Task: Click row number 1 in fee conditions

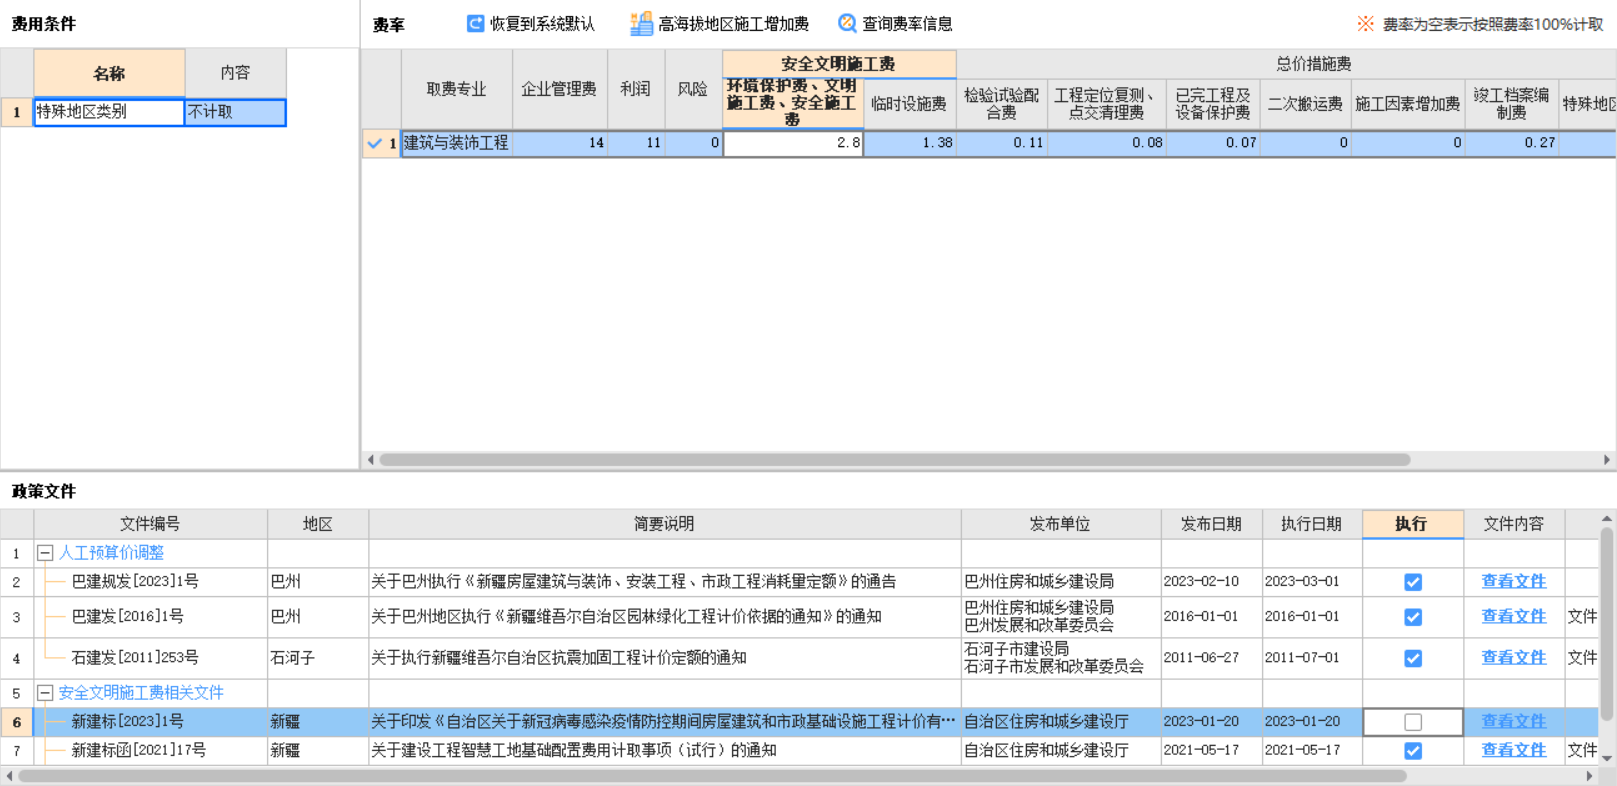Action: 17,112
